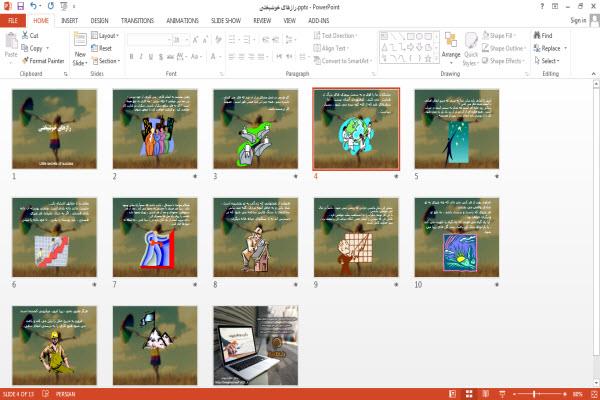Switch to Normal view in status bar

(x=452, y=394)
